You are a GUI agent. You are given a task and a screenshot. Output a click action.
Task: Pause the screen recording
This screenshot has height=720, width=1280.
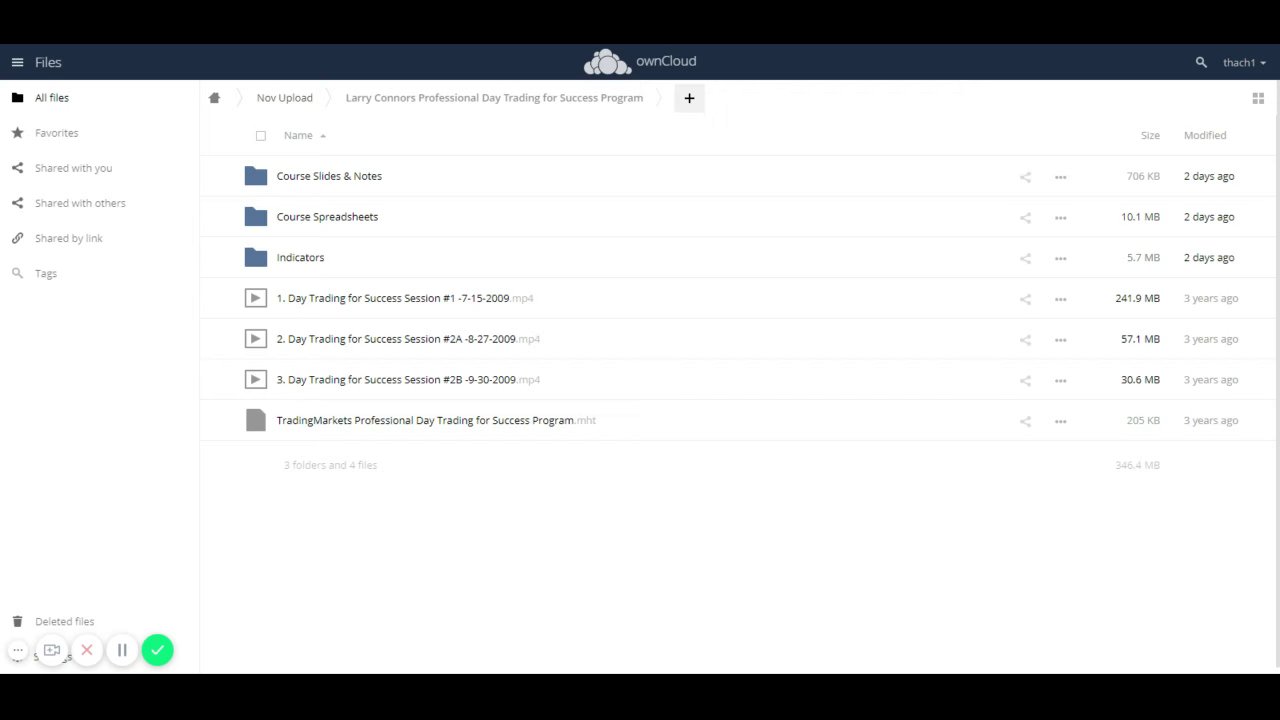tap(122, 650)
